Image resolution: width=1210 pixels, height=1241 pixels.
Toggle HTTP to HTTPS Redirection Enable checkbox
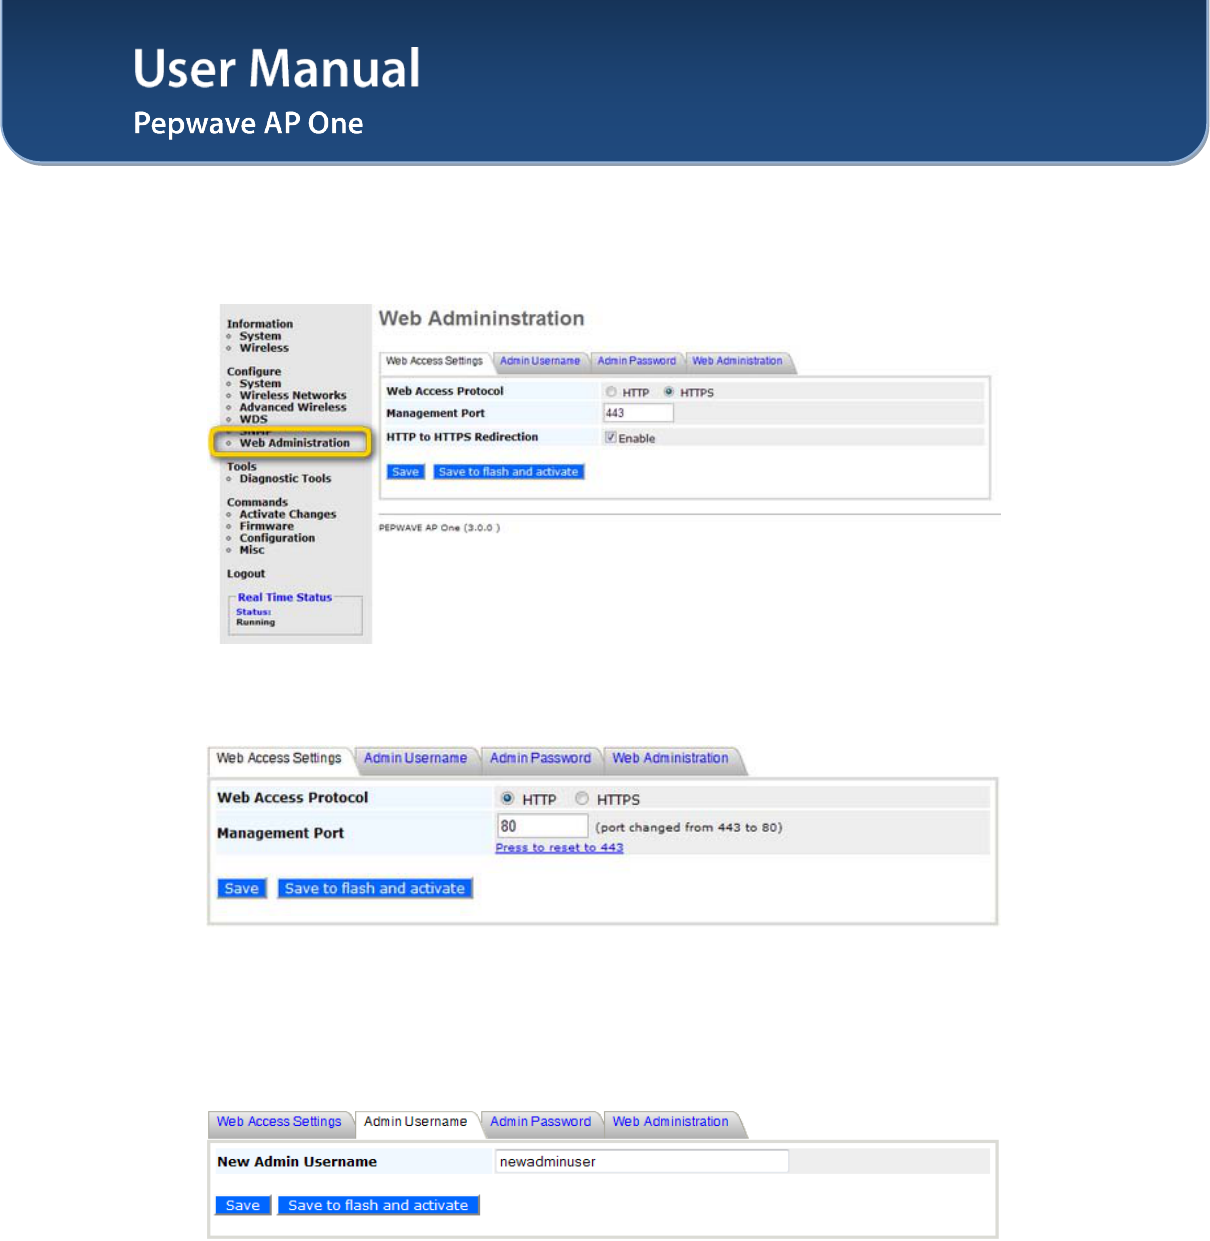pos(610,438)
